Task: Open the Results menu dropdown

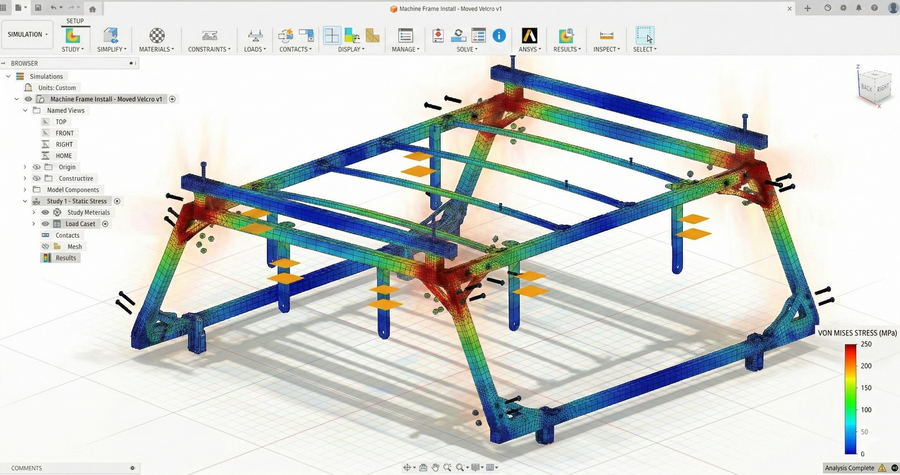Action: (x=566, y=49)
